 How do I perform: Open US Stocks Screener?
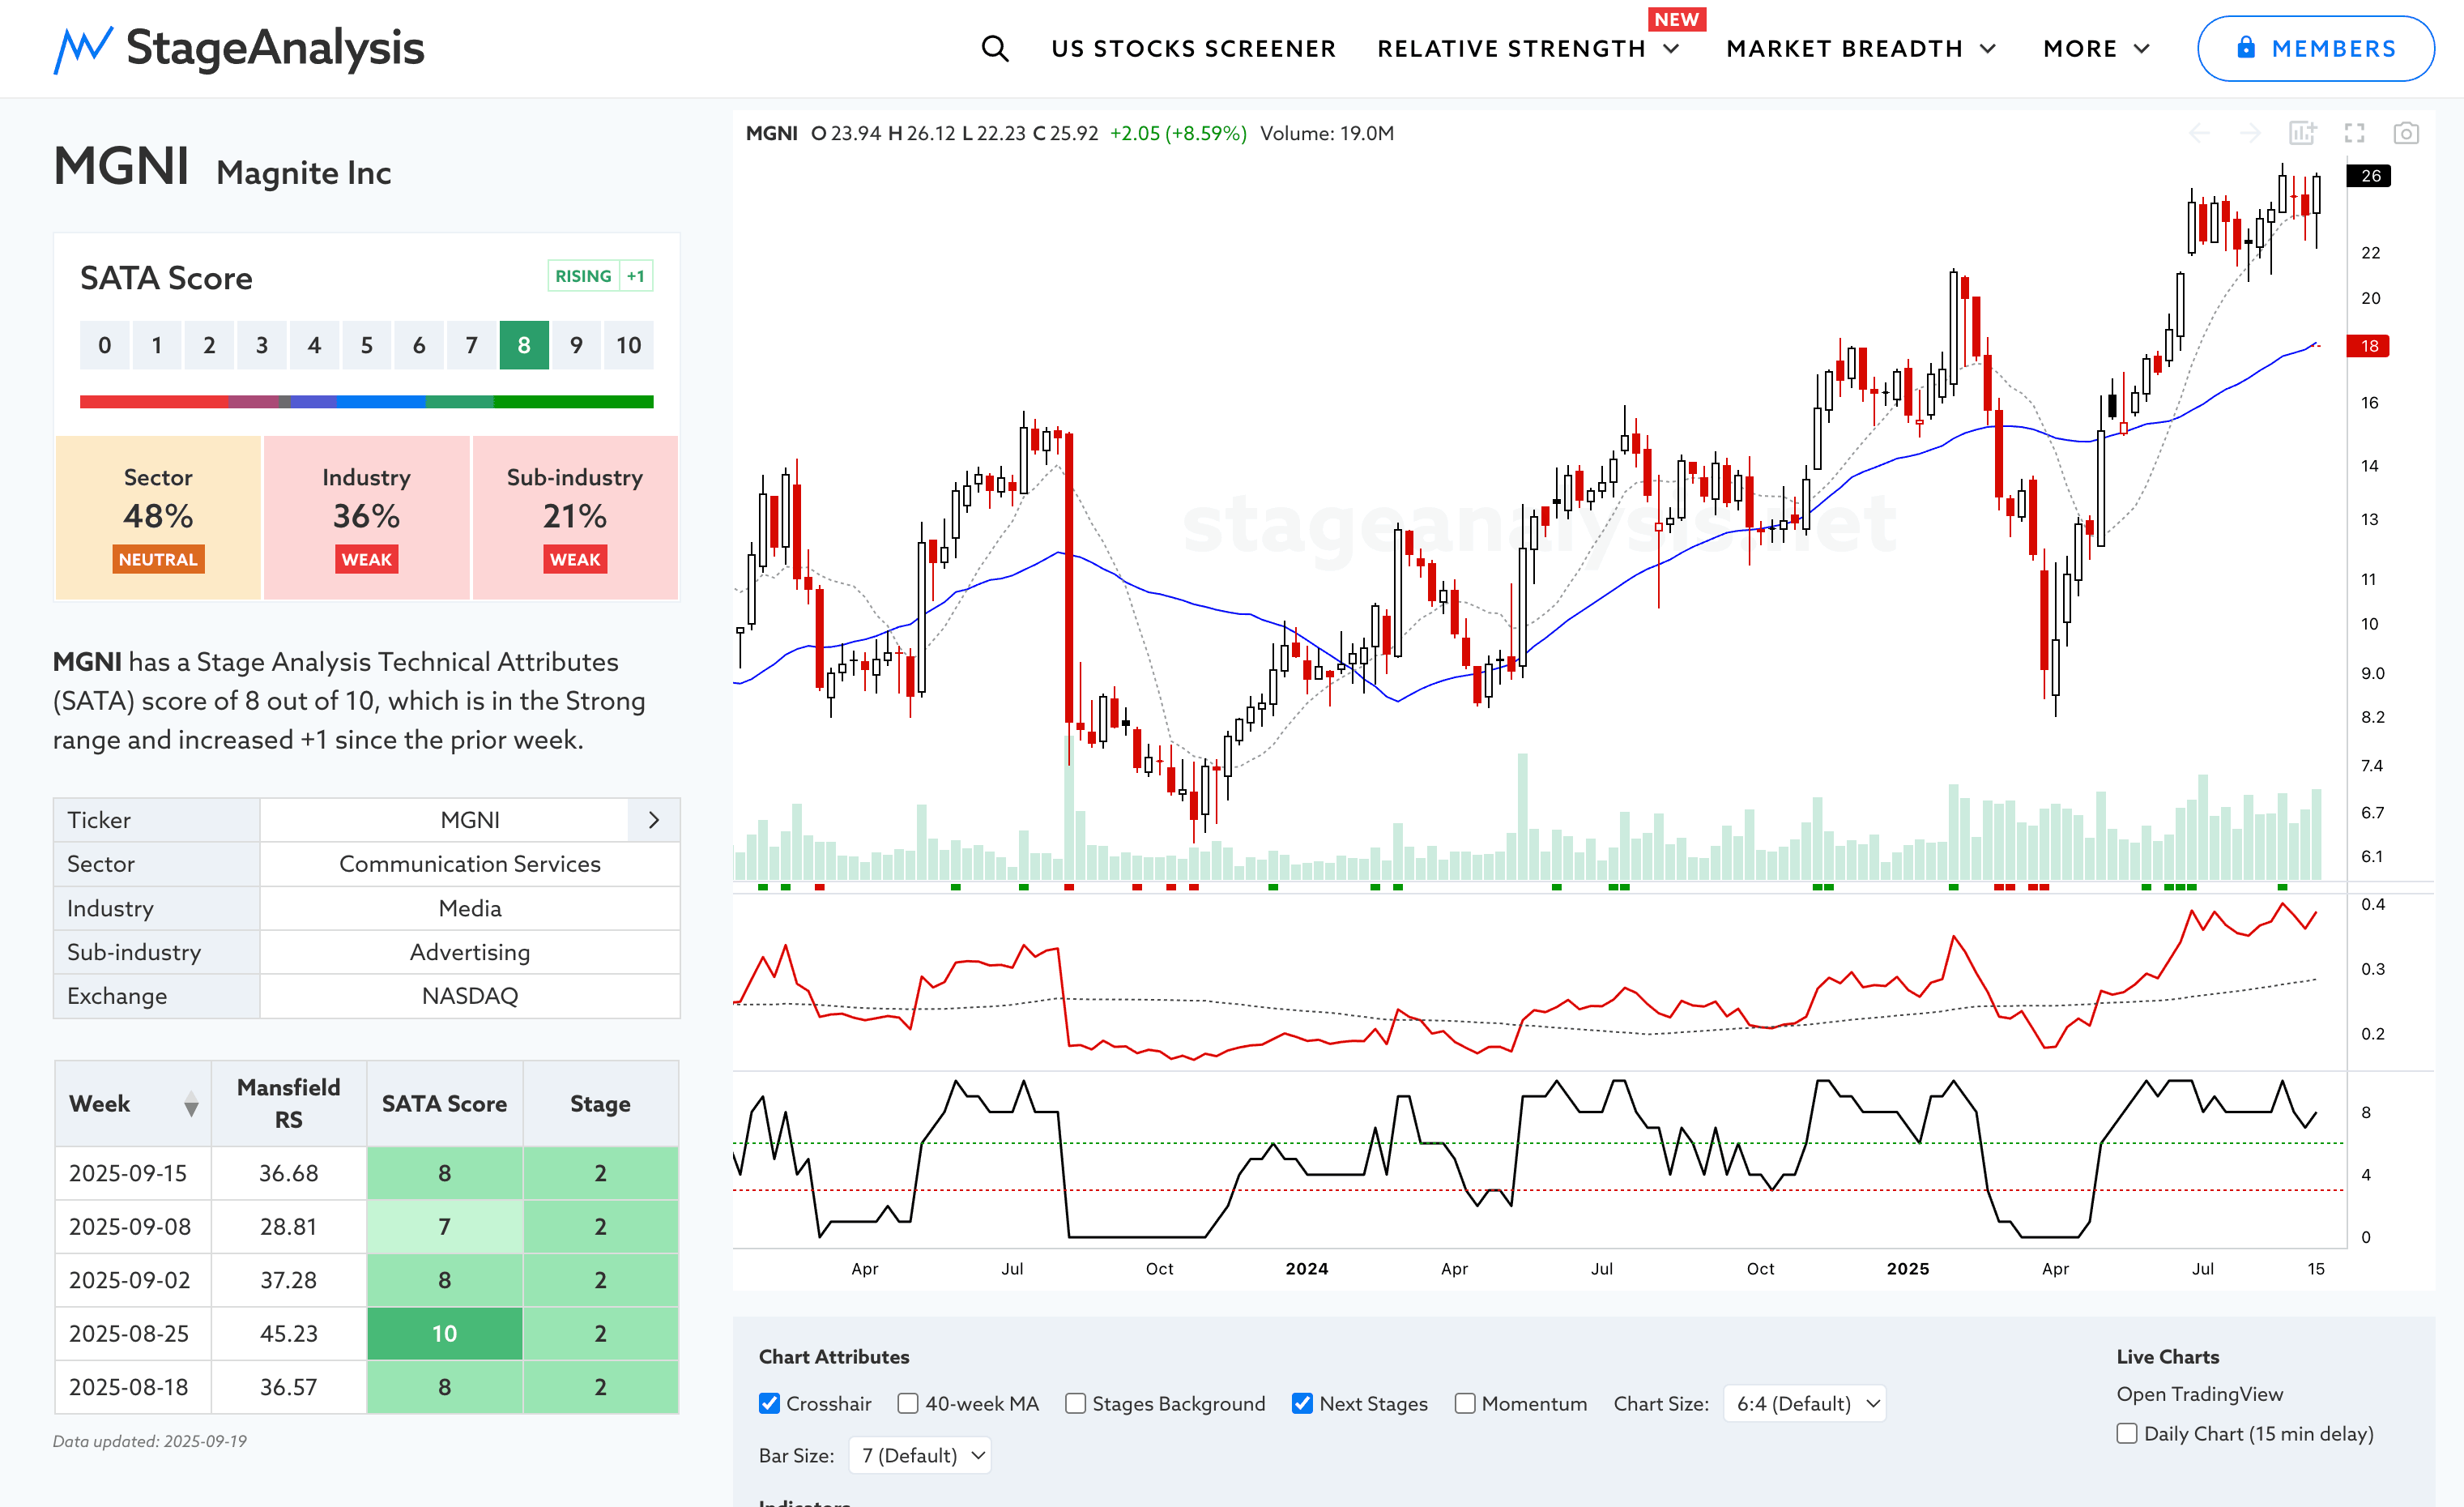click(1193, 48)
